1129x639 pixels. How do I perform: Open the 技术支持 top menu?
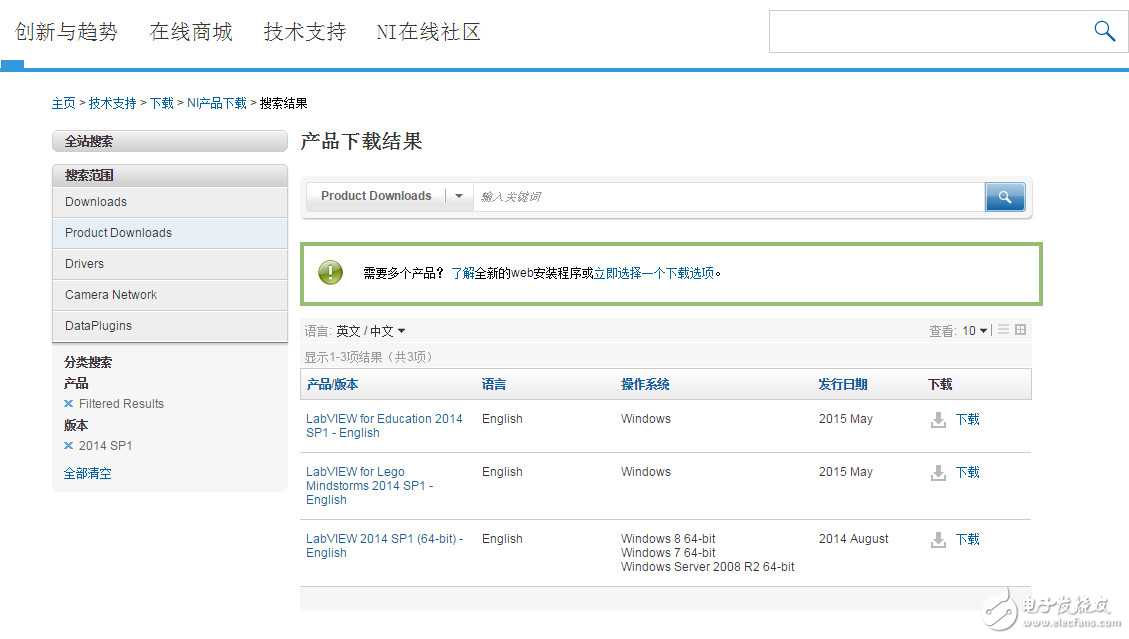[305, 32]
